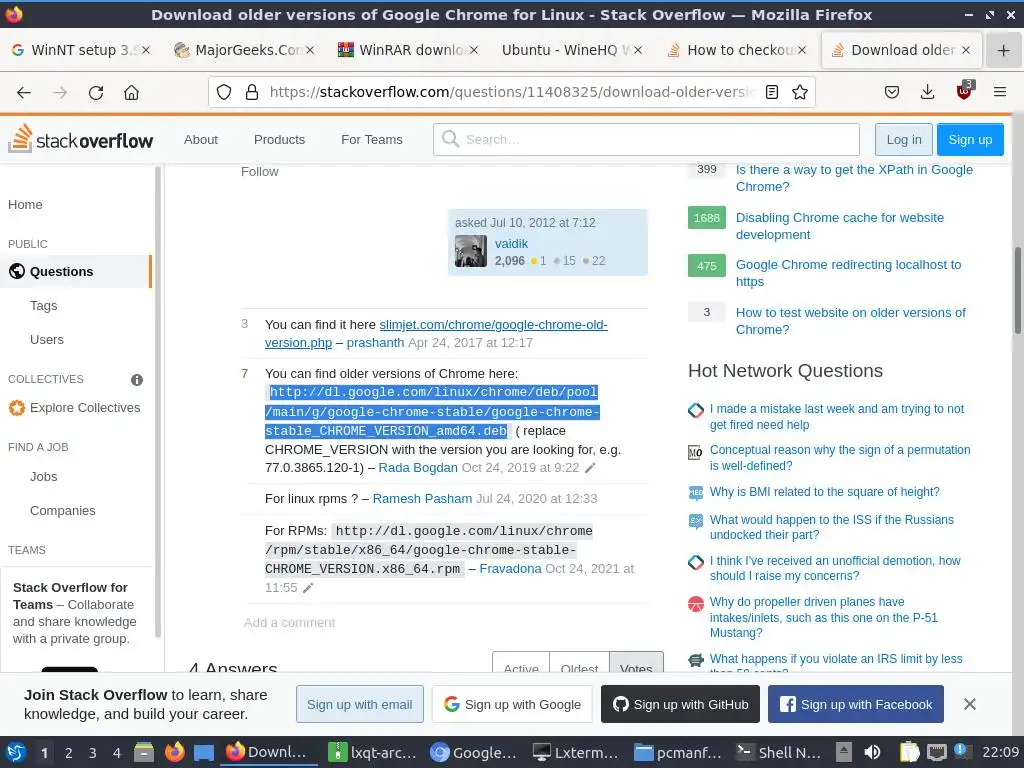This screenshot has height=768, width=1024.
Task: Open Jobs in the sidebar
Action: pyautogui.click(x=44, y=477)
